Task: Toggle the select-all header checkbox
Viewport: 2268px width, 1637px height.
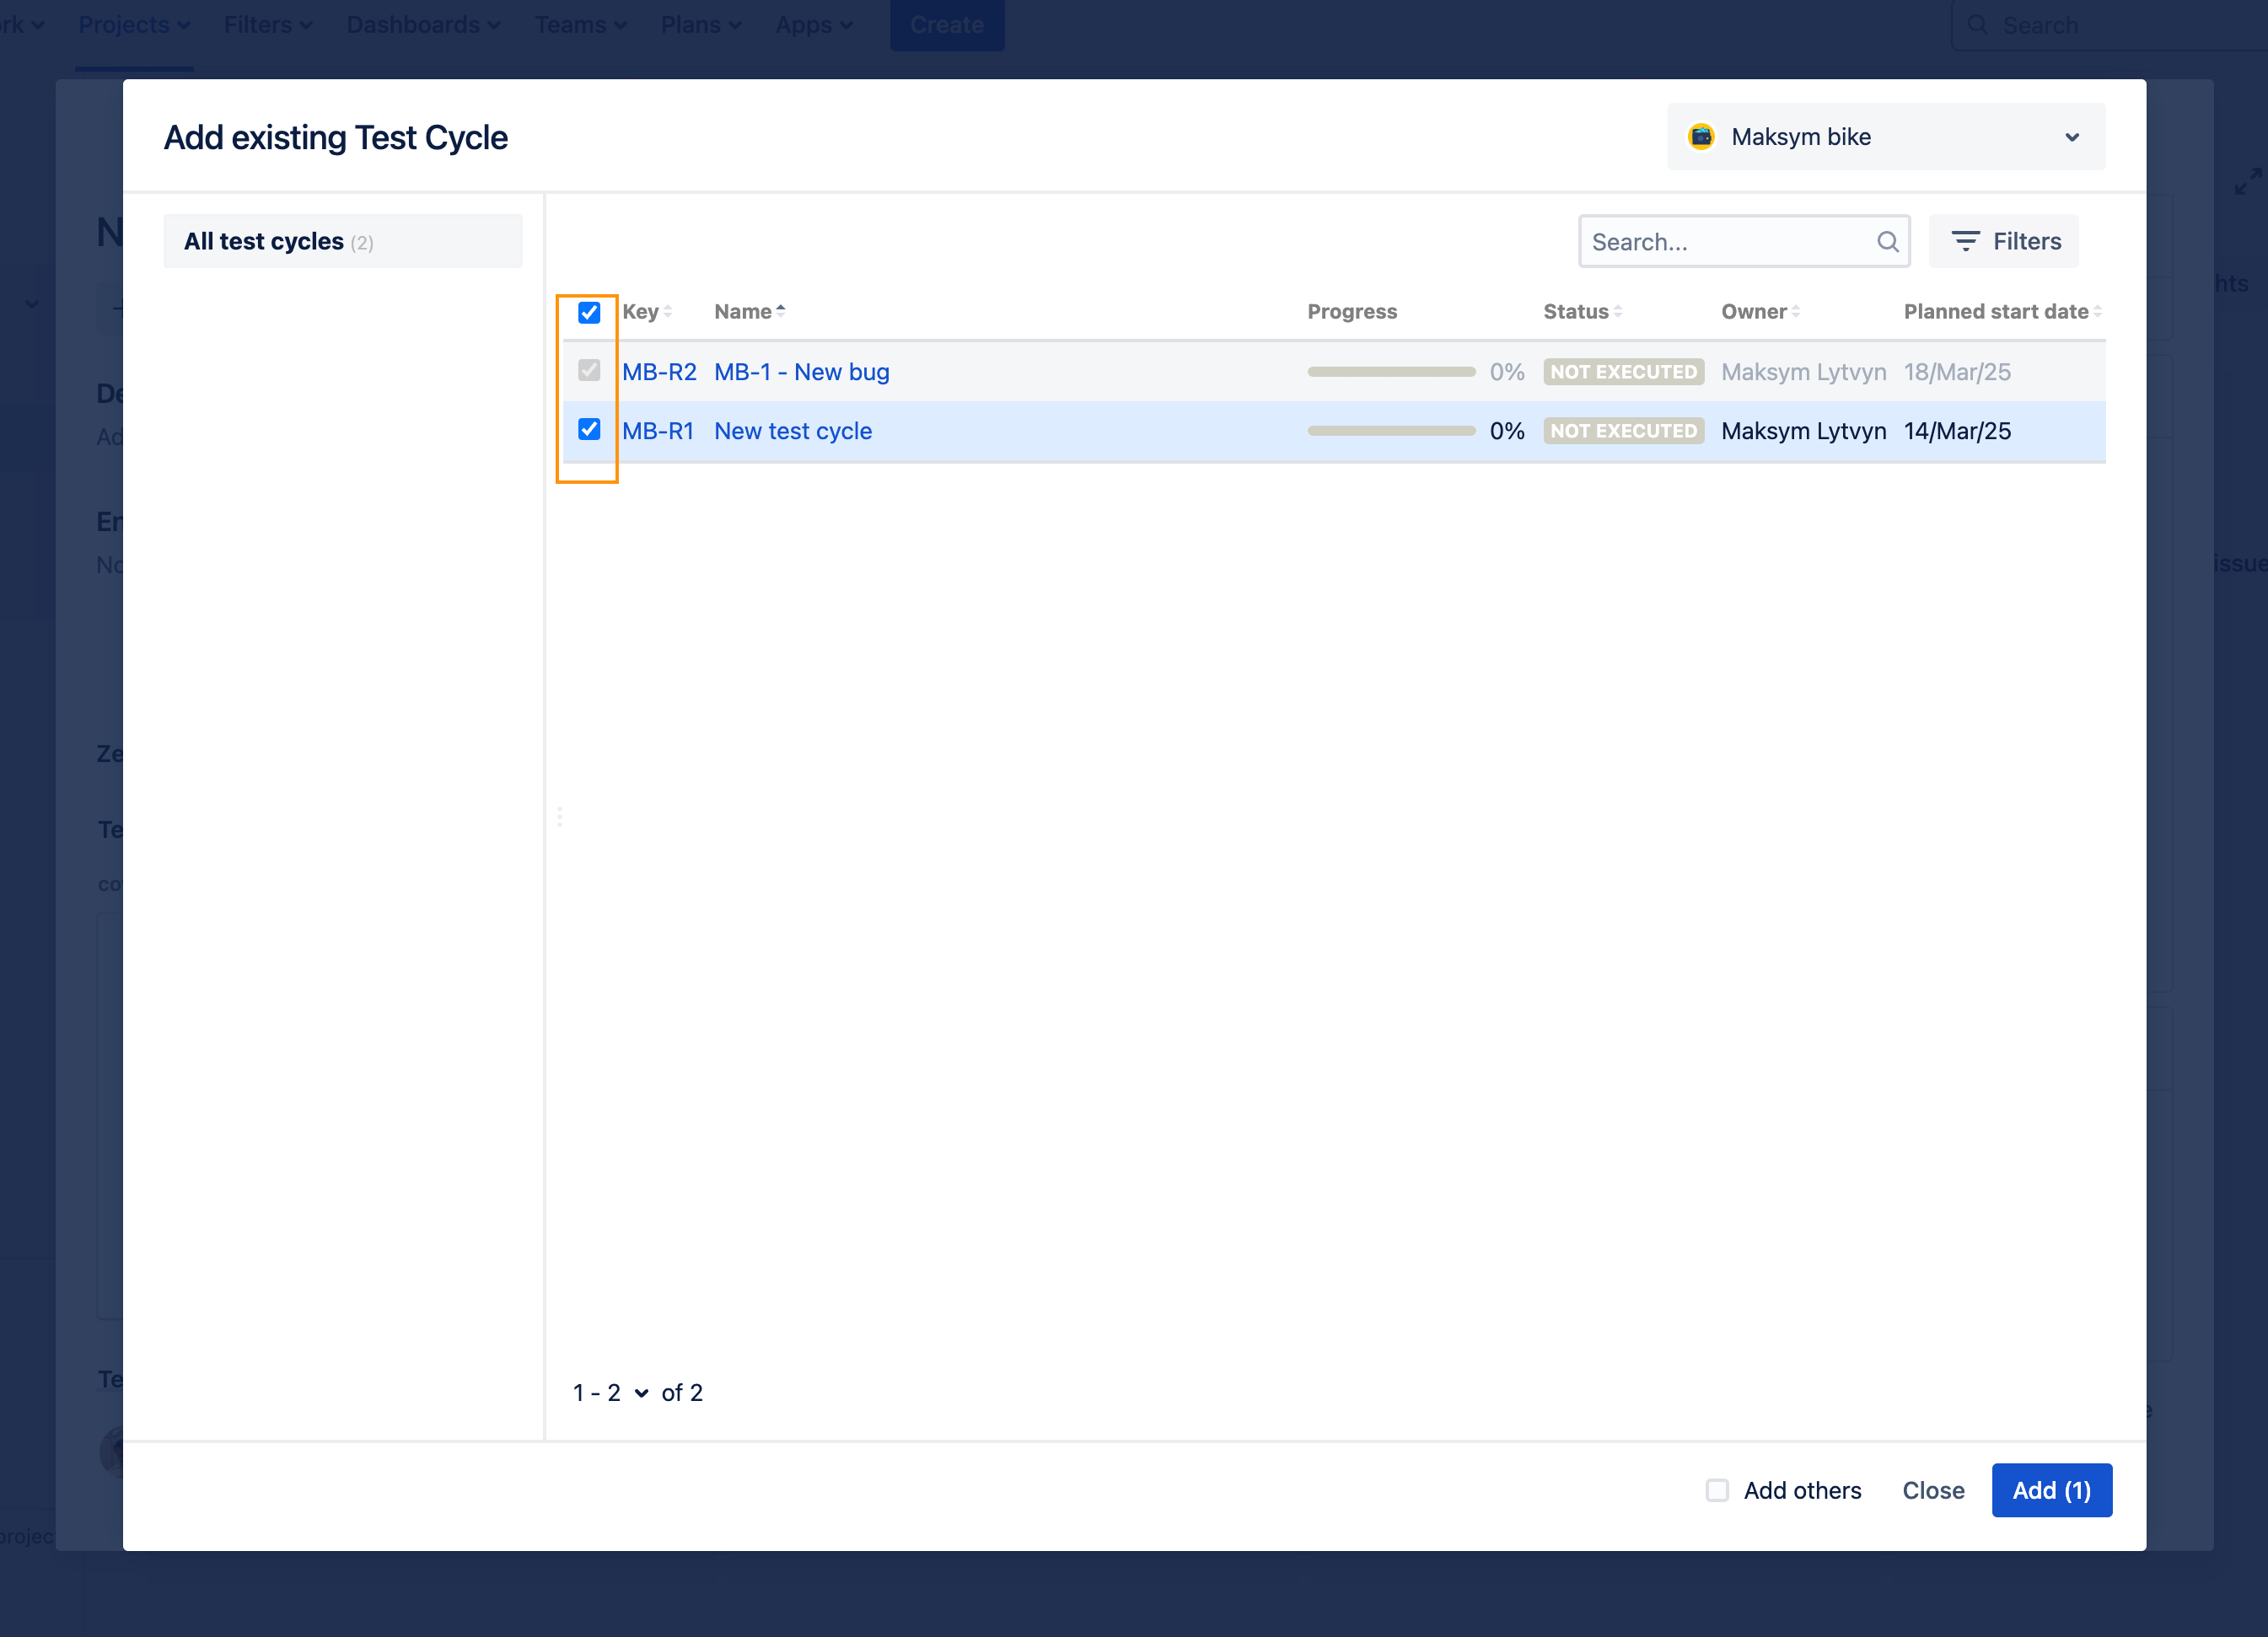Action: [x=589, y=312]
